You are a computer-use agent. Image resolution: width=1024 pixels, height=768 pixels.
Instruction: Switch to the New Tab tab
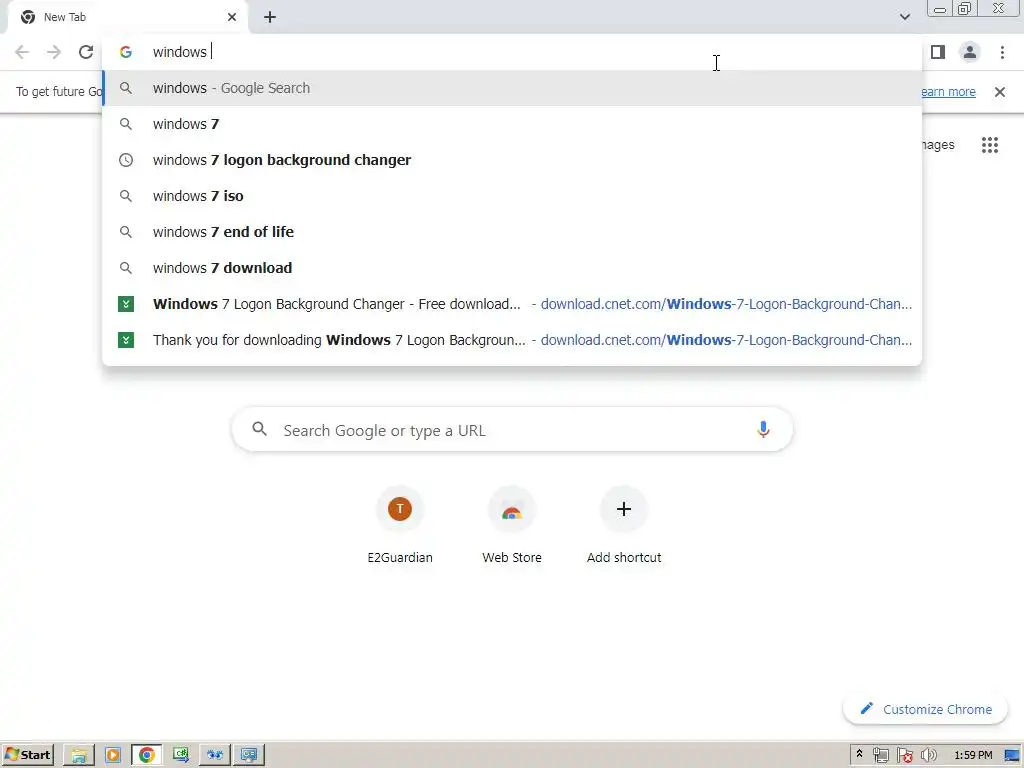(127, 17)
